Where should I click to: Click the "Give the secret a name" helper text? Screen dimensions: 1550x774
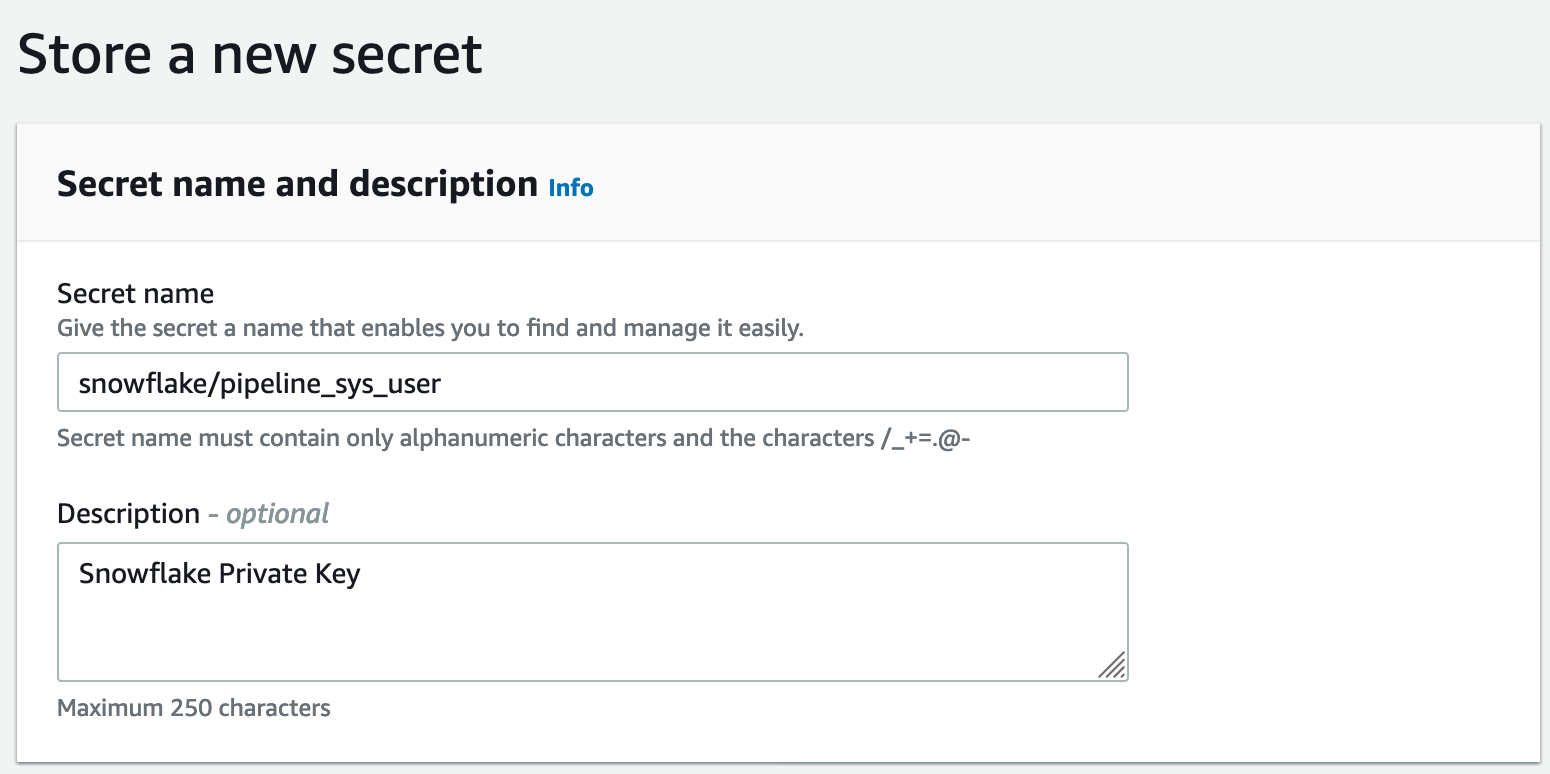tap(431, 328)
